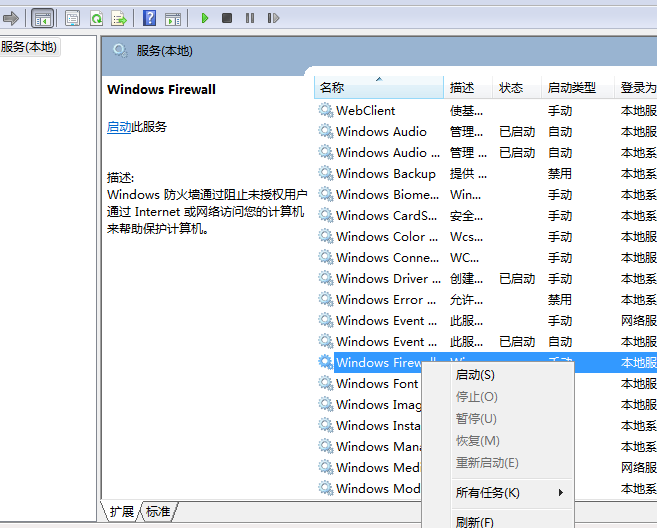Click the gear icon beside WebClient
The height and width of the screenshot is (528, 657).
click(326, 110)
